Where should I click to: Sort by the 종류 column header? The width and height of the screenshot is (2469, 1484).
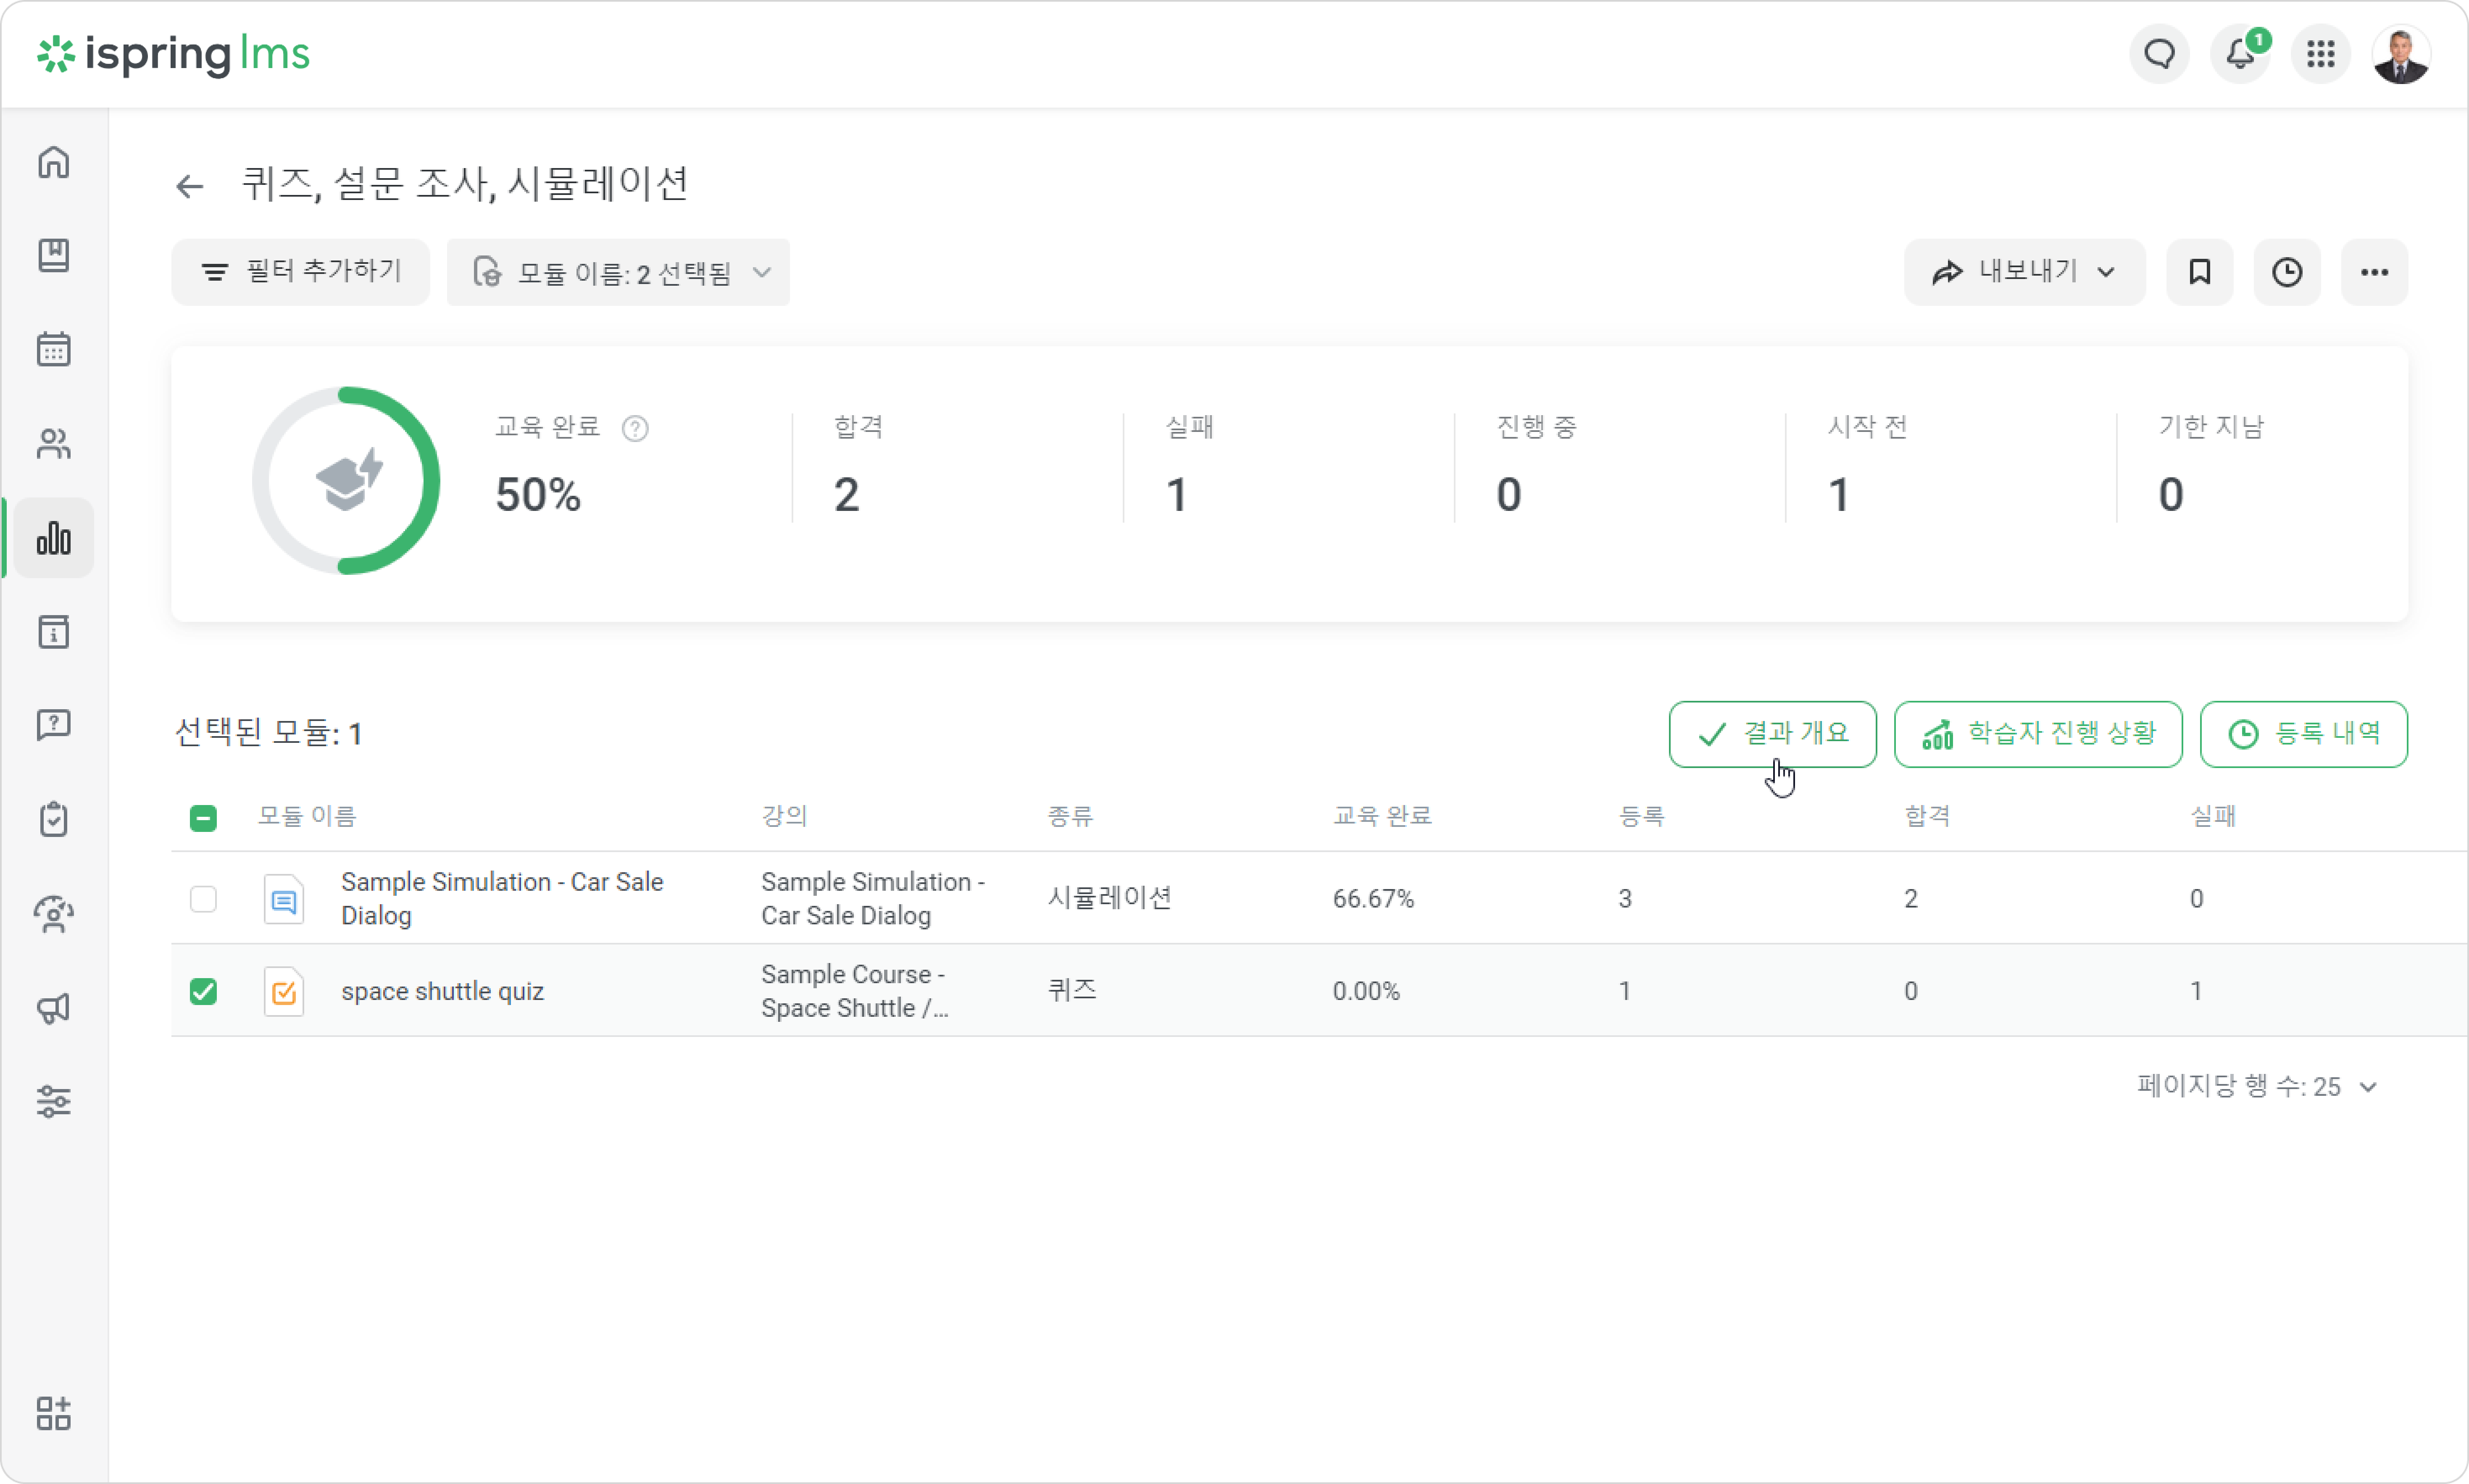1071,816
